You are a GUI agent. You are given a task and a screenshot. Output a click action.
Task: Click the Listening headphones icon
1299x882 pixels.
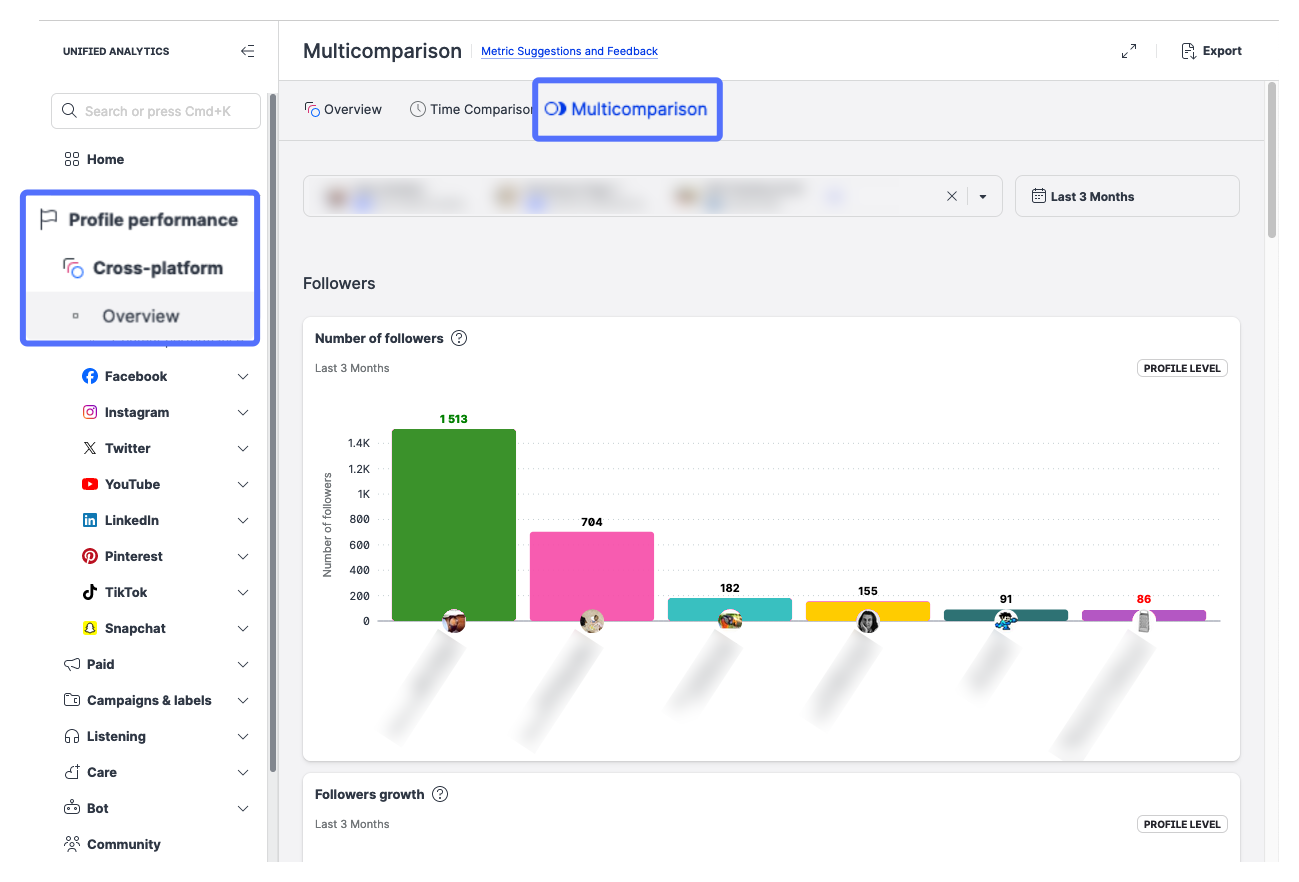71,736
